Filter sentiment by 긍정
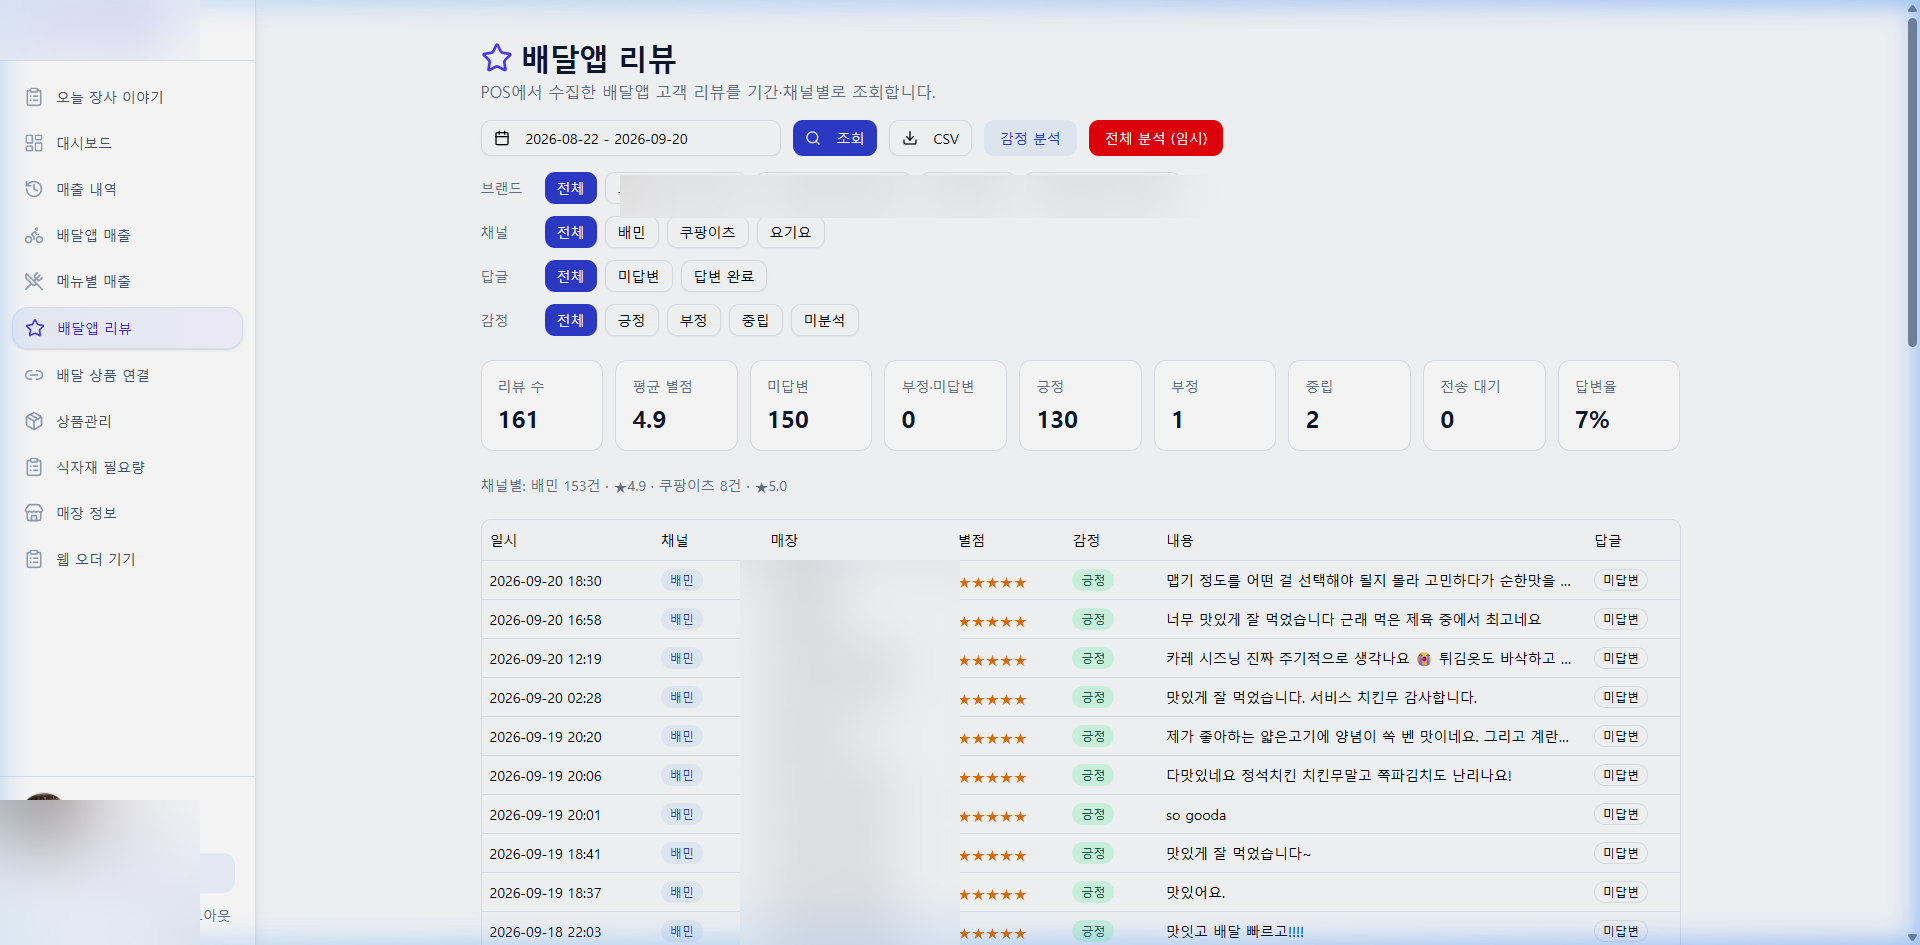This screenshot has height=945, width=1920. coord(631,320)
